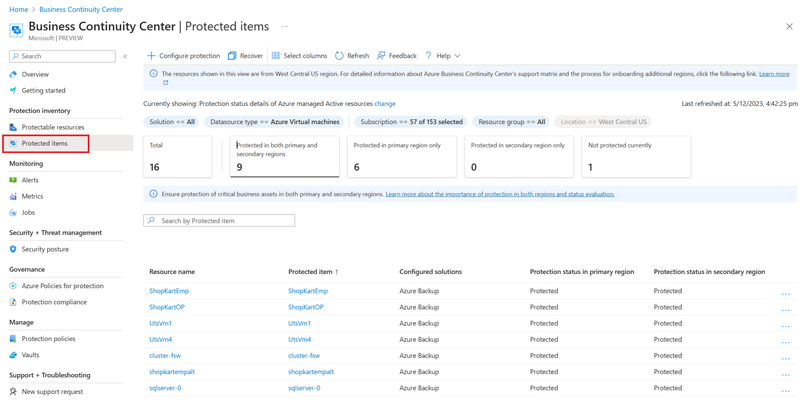Collapse the sidebar with double chevron
The image size is (803, 400).
tap(125, 56)
